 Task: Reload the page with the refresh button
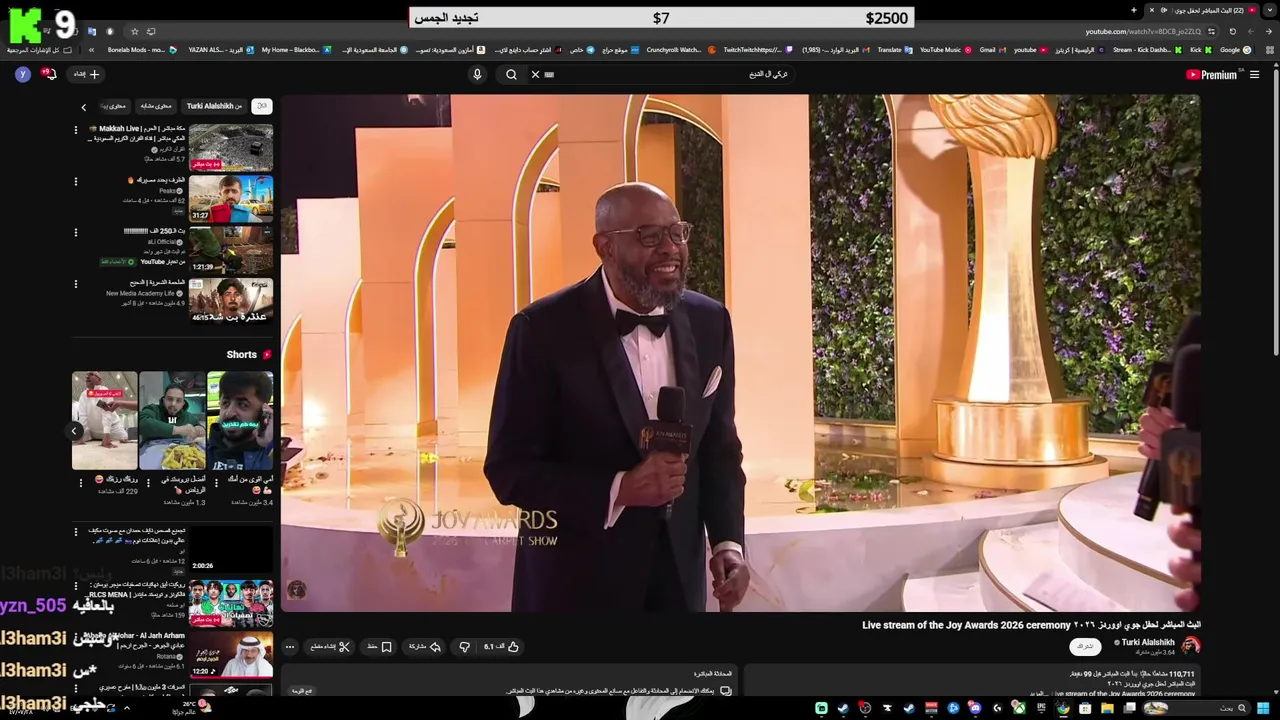[x=1233, y=31]
